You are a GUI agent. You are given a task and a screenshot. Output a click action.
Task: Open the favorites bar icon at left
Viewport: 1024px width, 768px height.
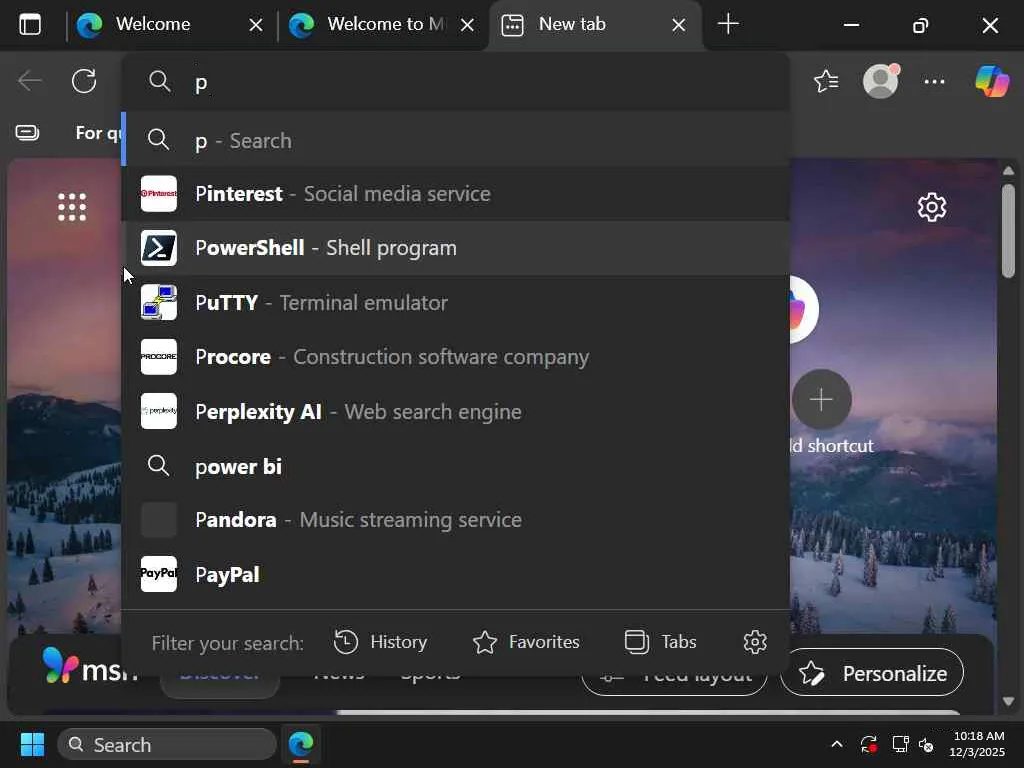27,133
